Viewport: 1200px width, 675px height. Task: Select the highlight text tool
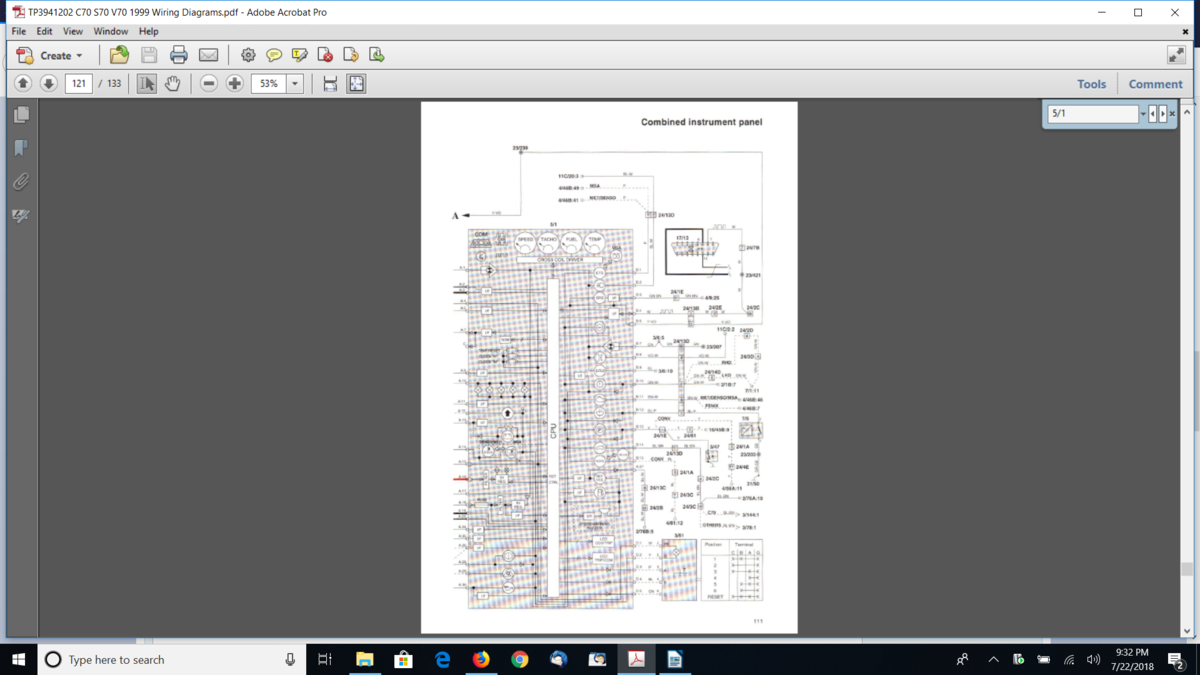click(299, 55)
